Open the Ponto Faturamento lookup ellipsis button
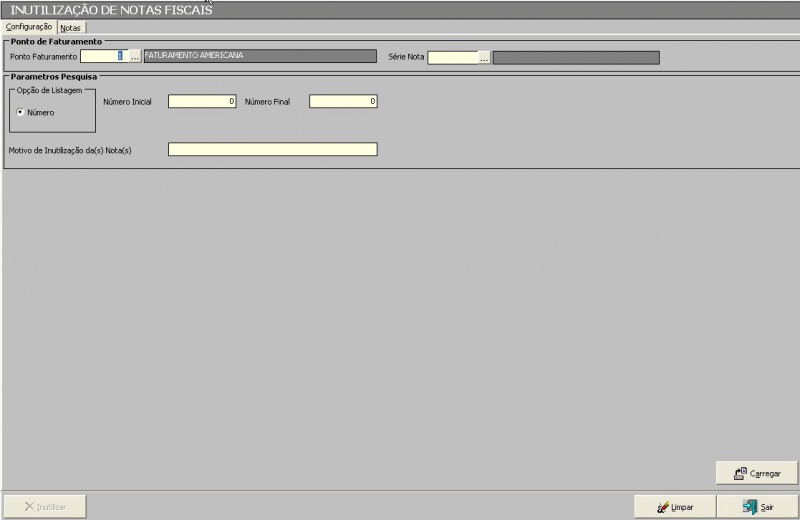Viewport: 800px width, 520px height. click(135, 58)
